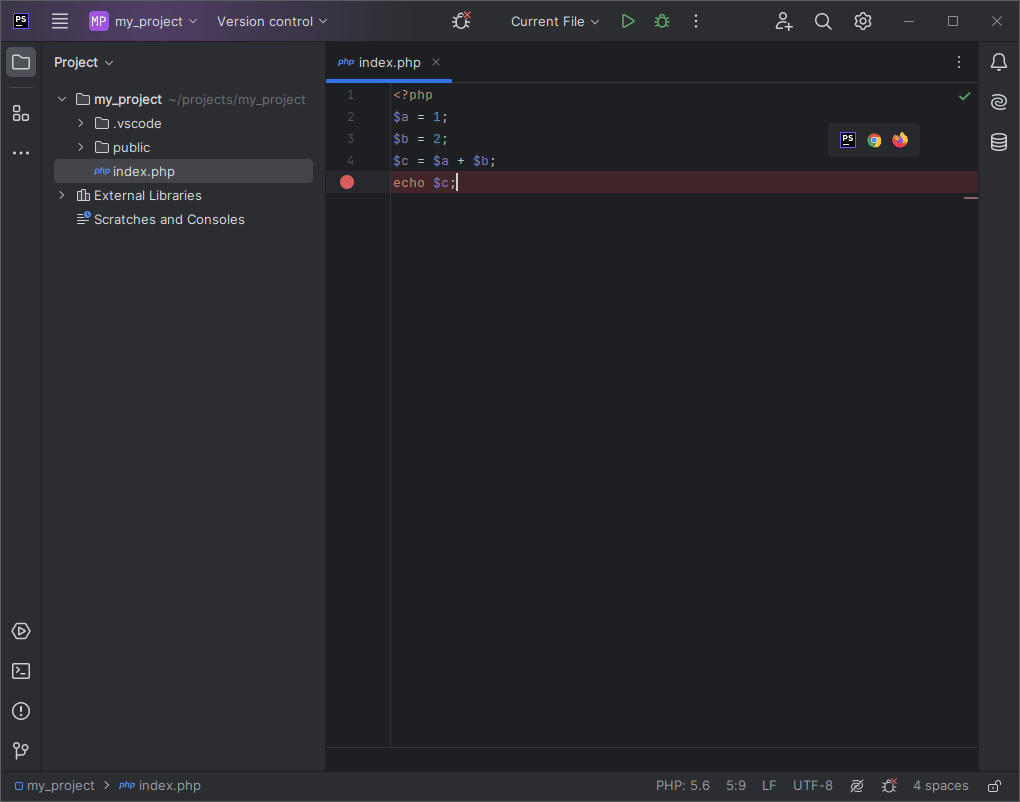Screen dimensions: 1020x802
Task: Open page in Firefox browser
Action: point(900,140)
